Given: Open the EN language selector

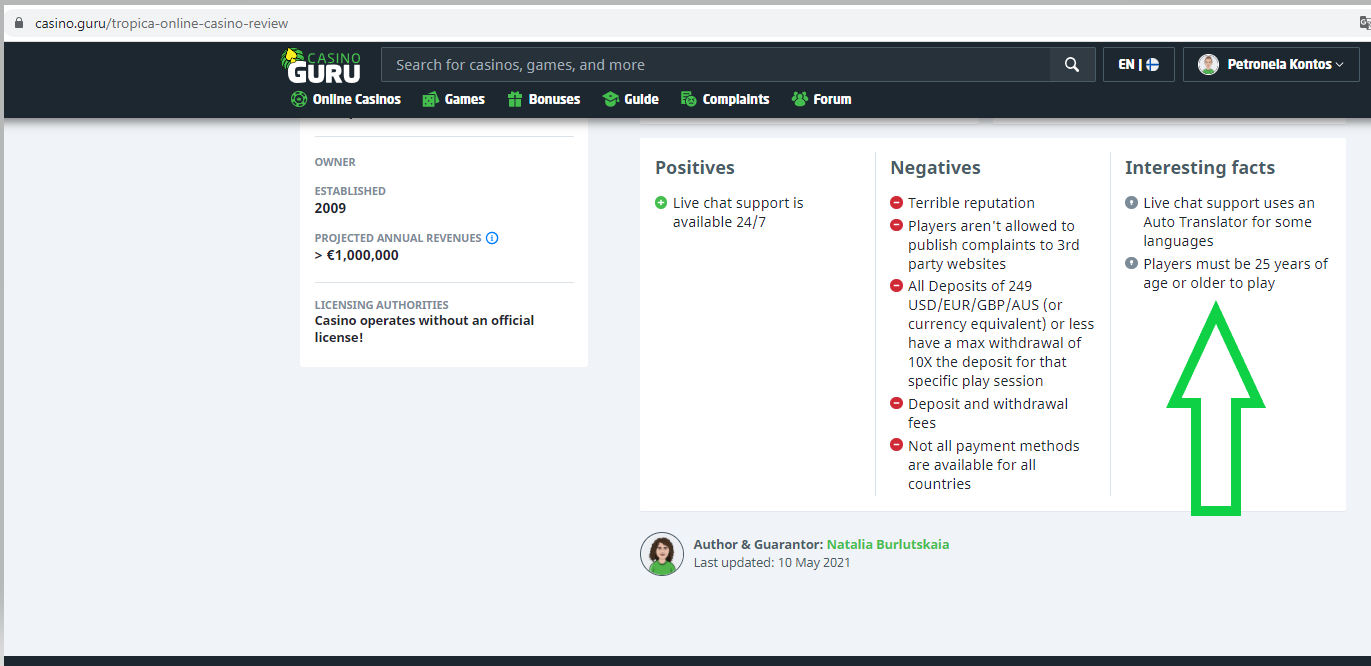Looking at the screenshot, I should [1138, 65].
